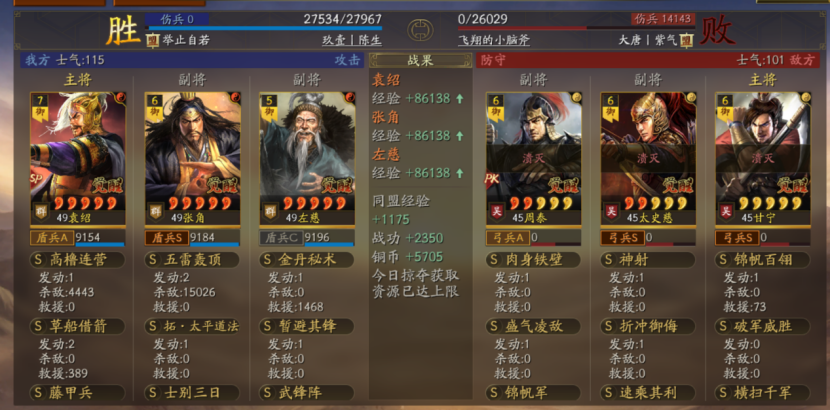Viewport: 830px width, 410px height.
Task: Select the 金丹秘术 skill entry
Action: [x=307, y=260]
